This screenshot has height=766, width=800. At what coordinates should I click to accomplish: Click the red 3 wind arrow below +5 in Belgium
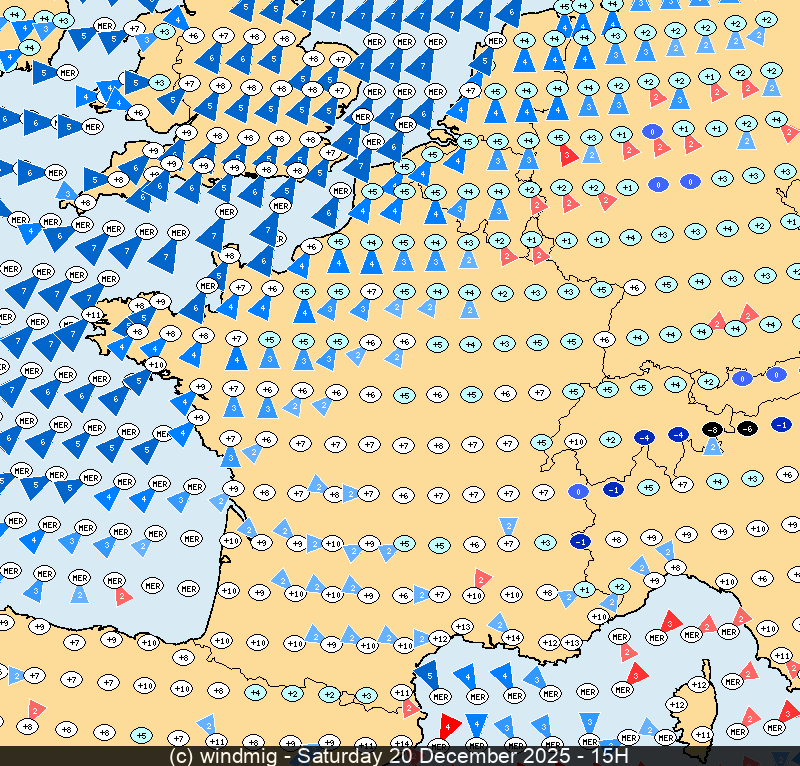pos(567,155)
